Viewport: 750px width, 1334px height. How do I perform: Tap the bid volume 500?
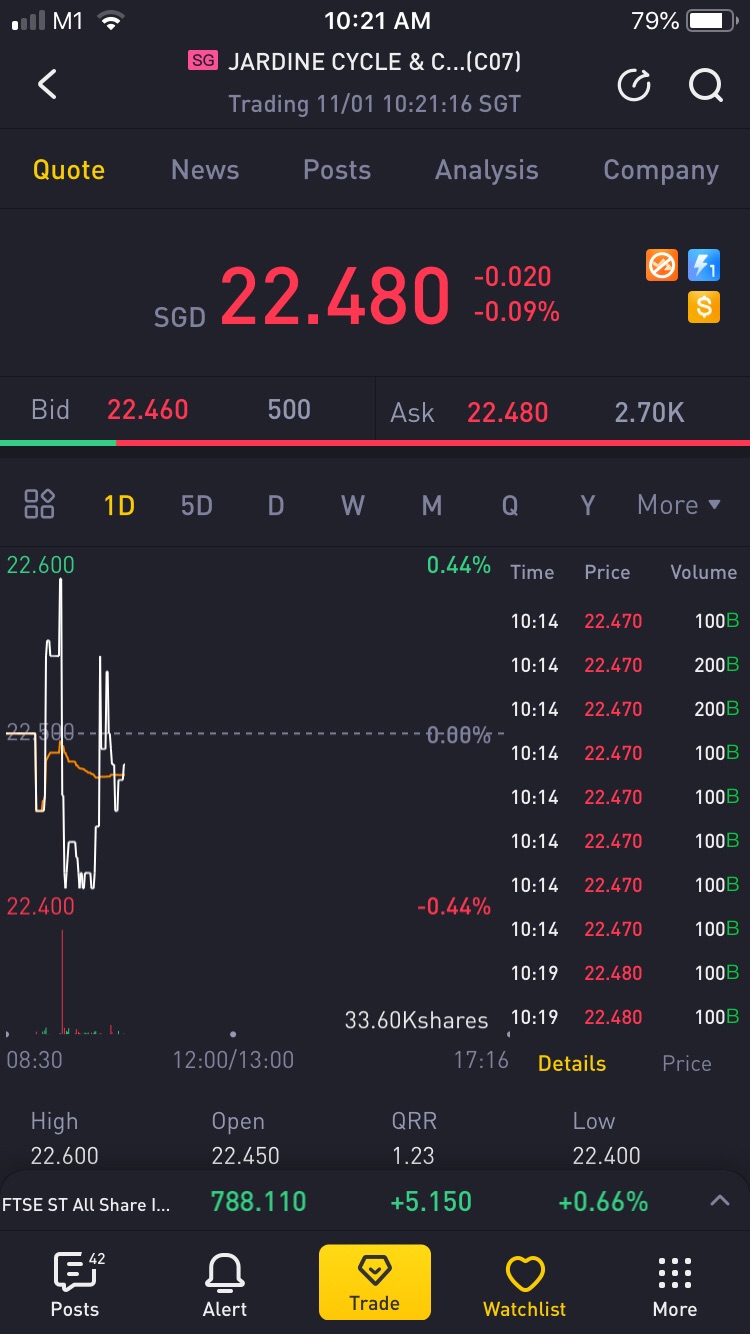coord(289,410)
